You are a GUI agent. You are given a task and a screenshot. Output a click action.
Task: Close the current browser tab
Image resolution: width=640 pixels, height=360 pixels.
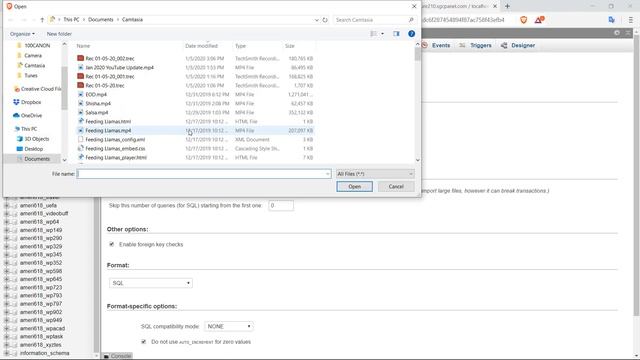(495, 6)
